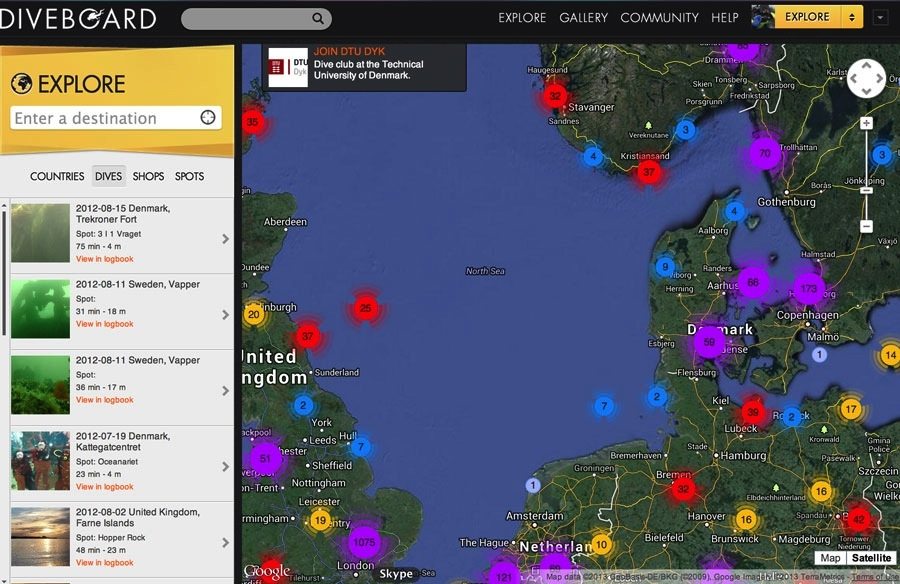Click the blue 7 cluster near Hull

[360, 446]
